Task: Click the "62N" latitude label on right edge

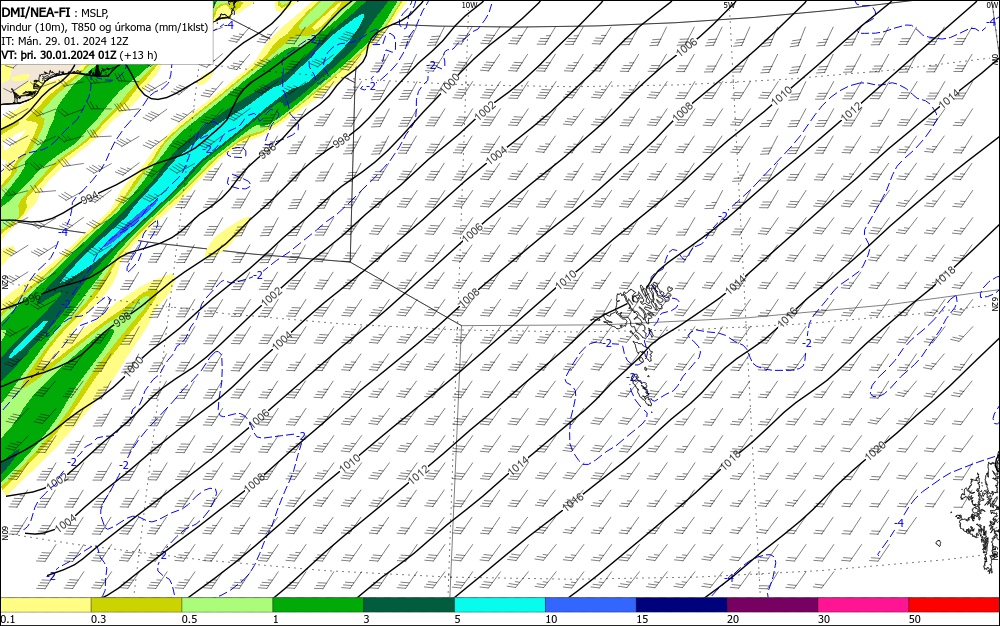Action: click(995, 303)
